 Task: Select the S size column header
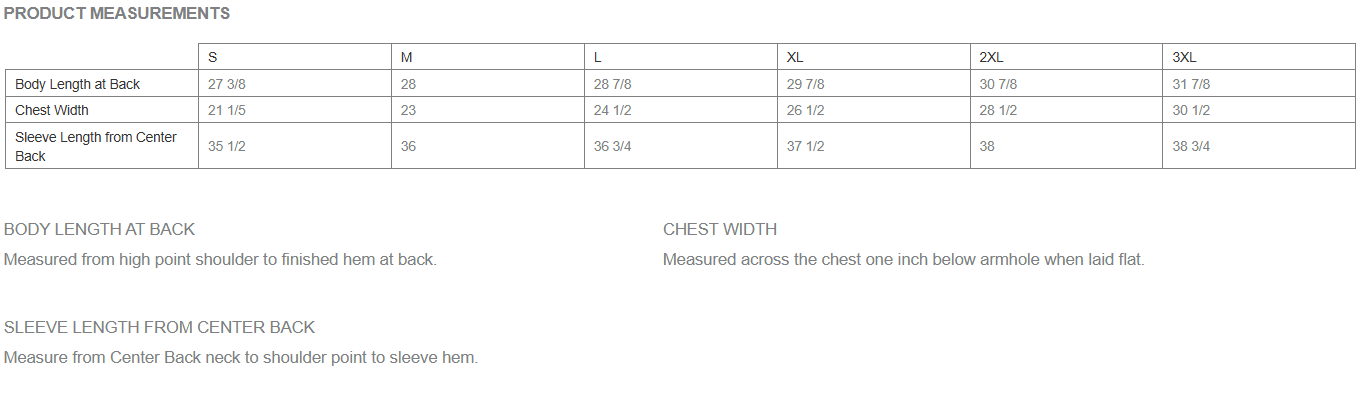(213, 57)
